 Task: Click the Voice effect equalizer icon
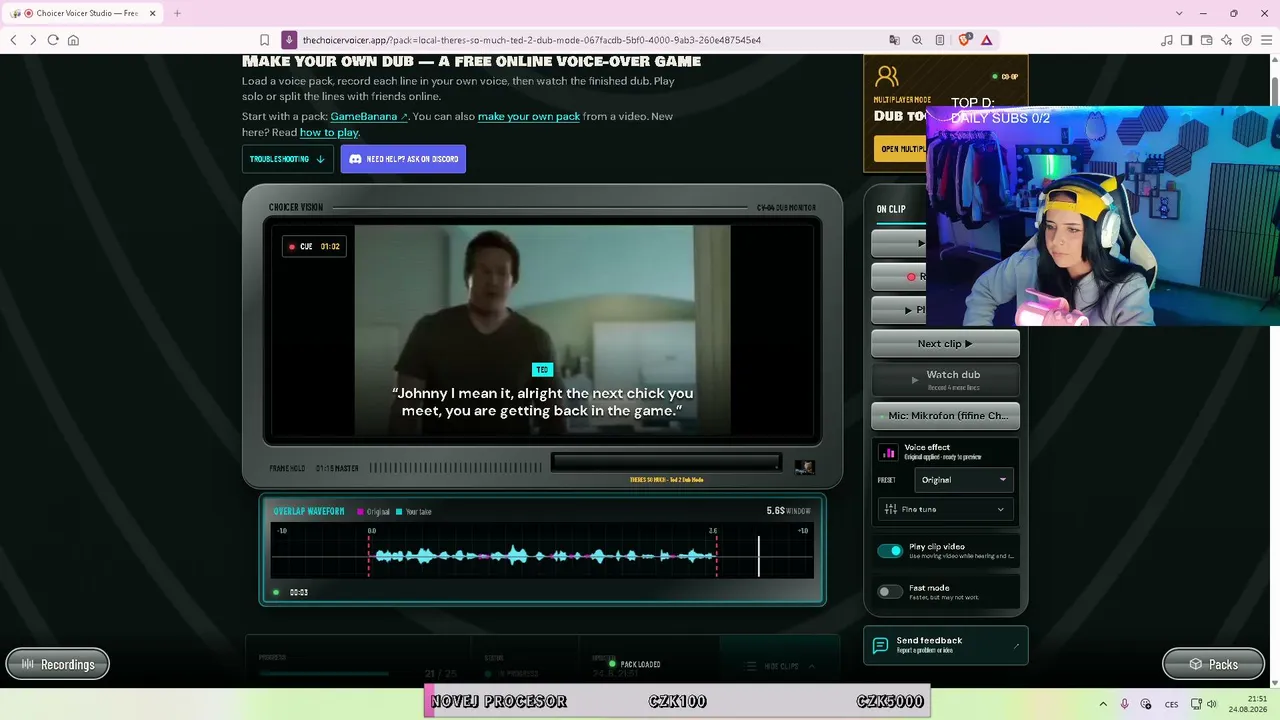pyautogui.click(x=888, y=452)
